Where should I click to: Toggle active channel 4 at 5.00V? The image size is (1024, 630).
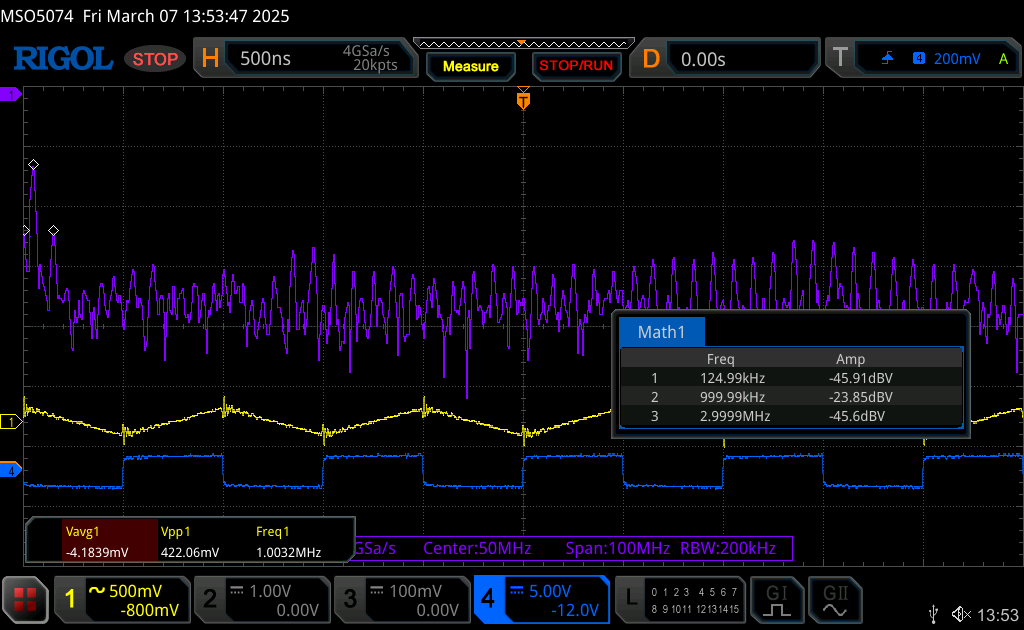click(540, 600)
